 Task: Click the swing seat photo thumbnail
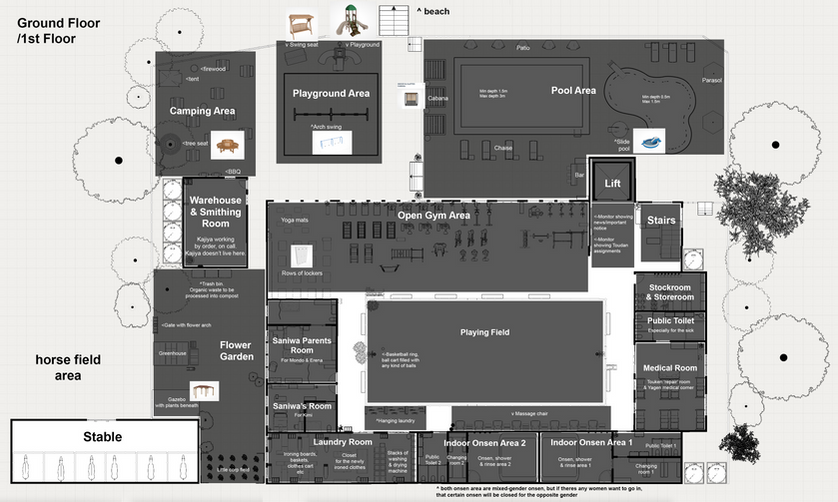[301, 24]
